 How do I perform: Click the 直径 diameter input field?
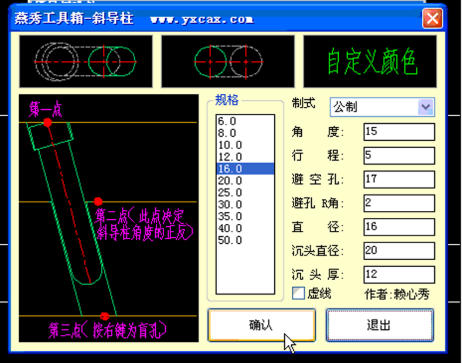(399, 227)
